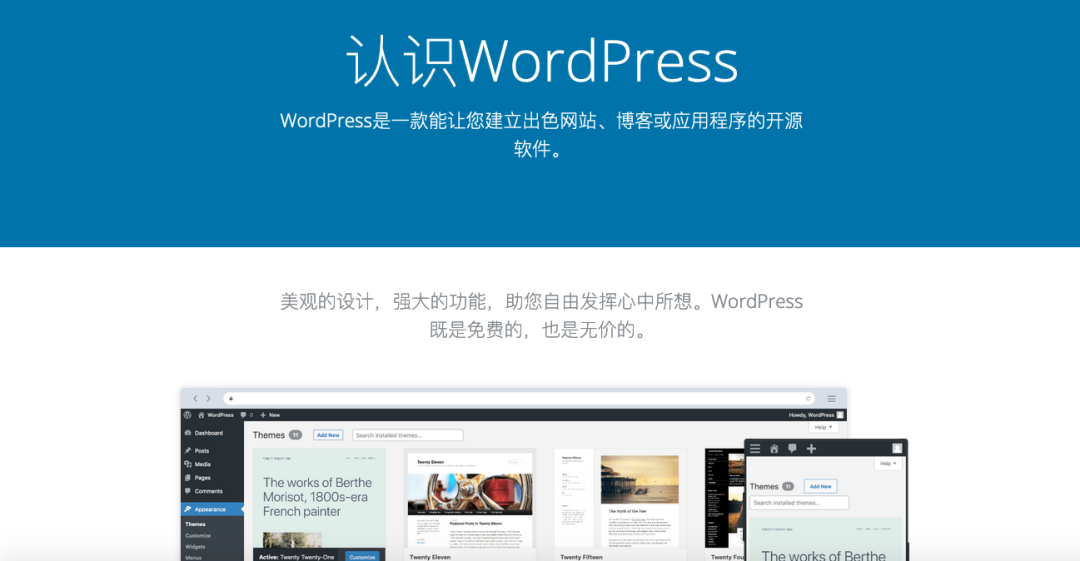Expand the Help dropdown in desktop view
This screenshot has width=1080, height=561.
(823, 427)
